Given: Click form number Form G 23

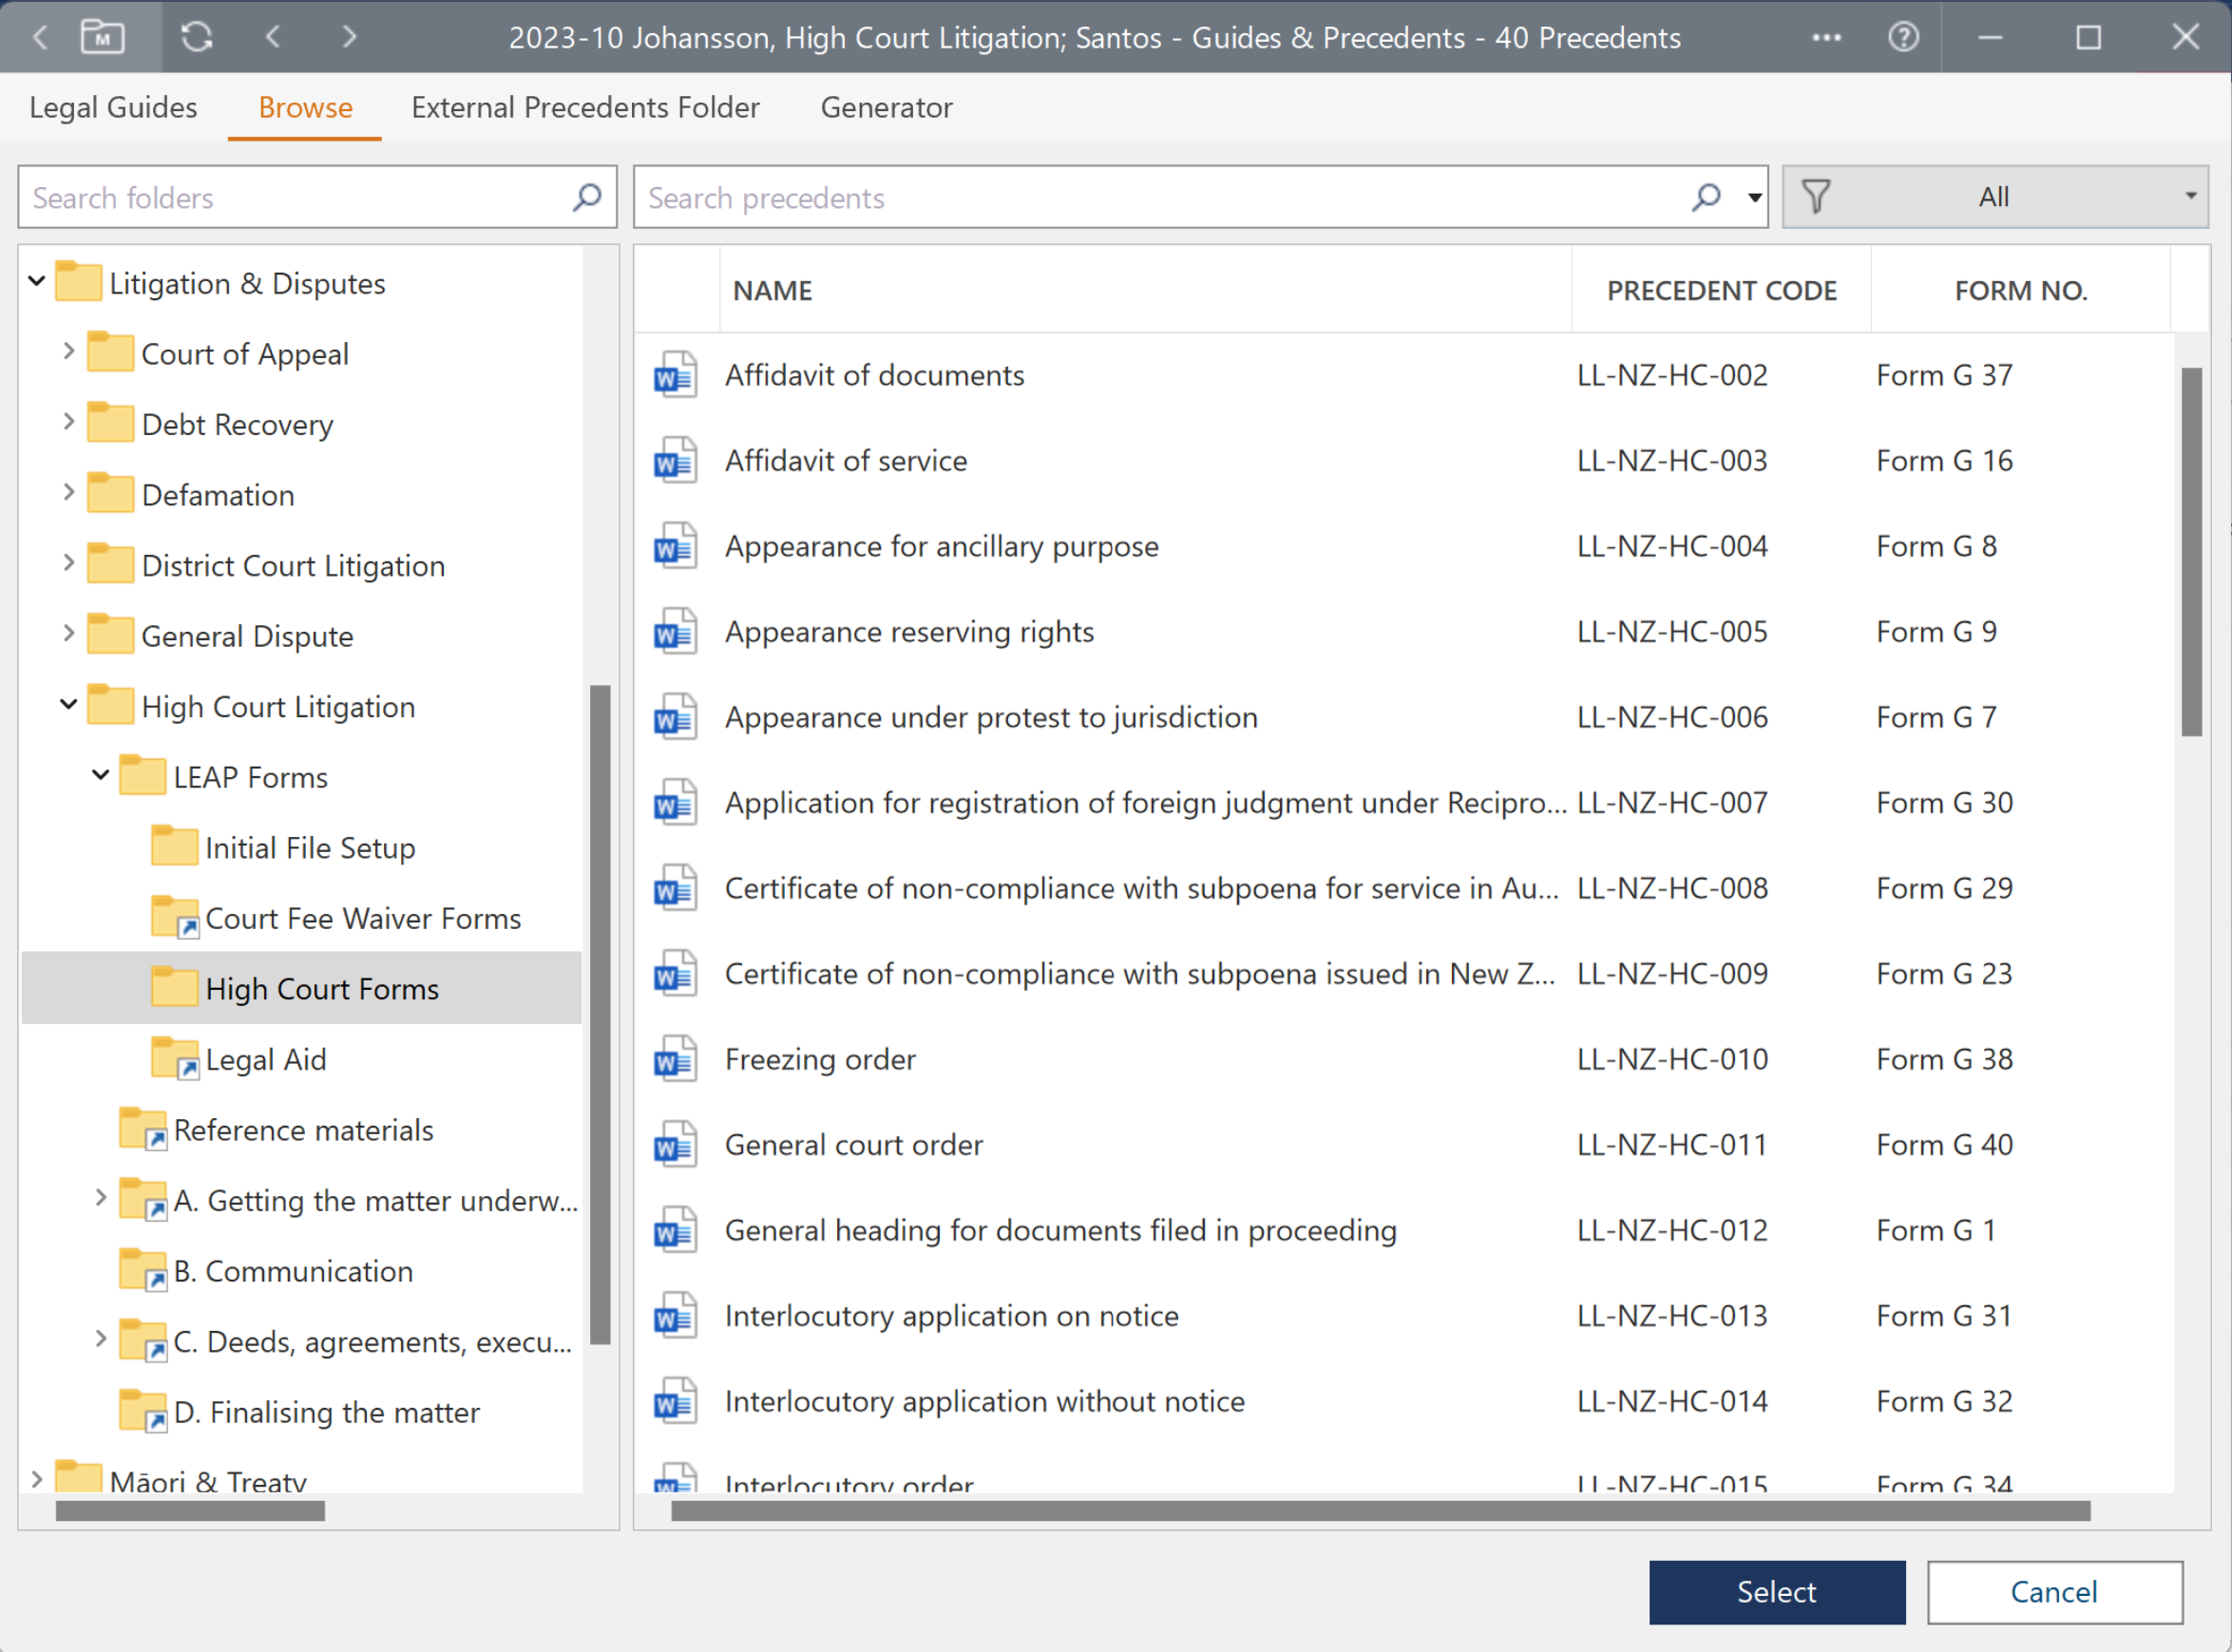Looking at the screenshot, I should coord(1944,974).
